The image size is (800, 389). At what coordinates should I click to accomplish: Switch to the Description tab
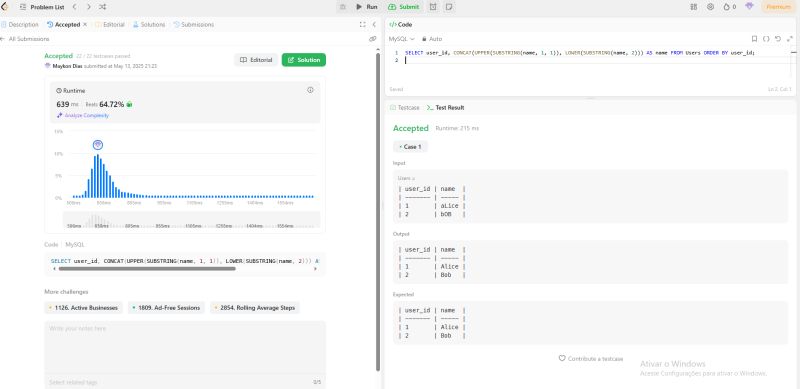[20, 25]
